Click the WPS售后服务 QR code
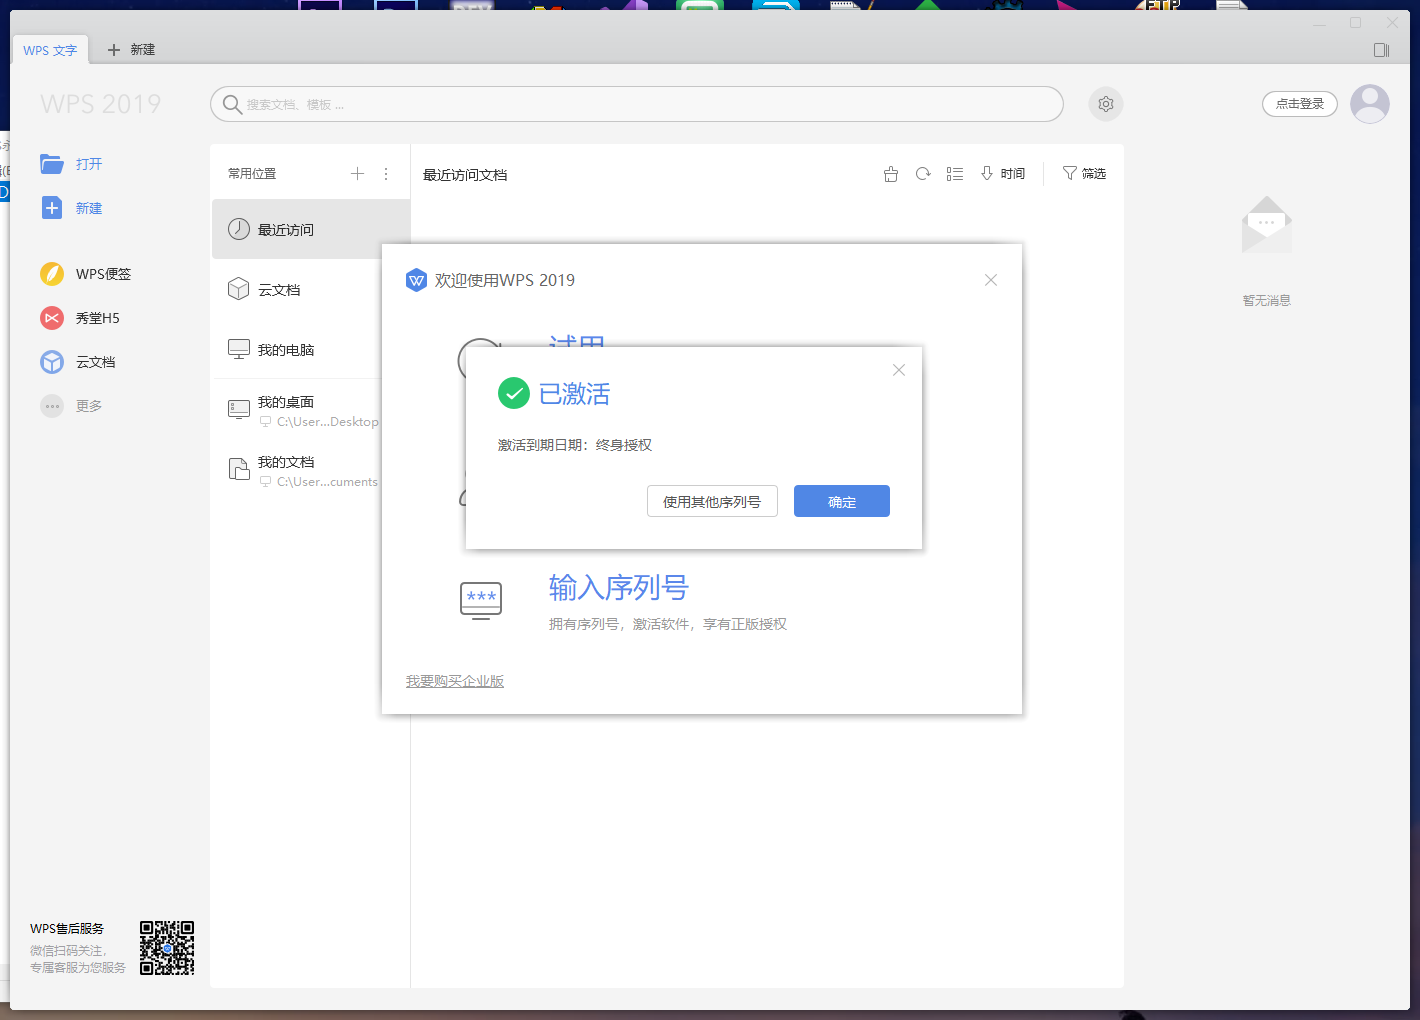This screenshot has width=1420, height=1020. point(167,948)
